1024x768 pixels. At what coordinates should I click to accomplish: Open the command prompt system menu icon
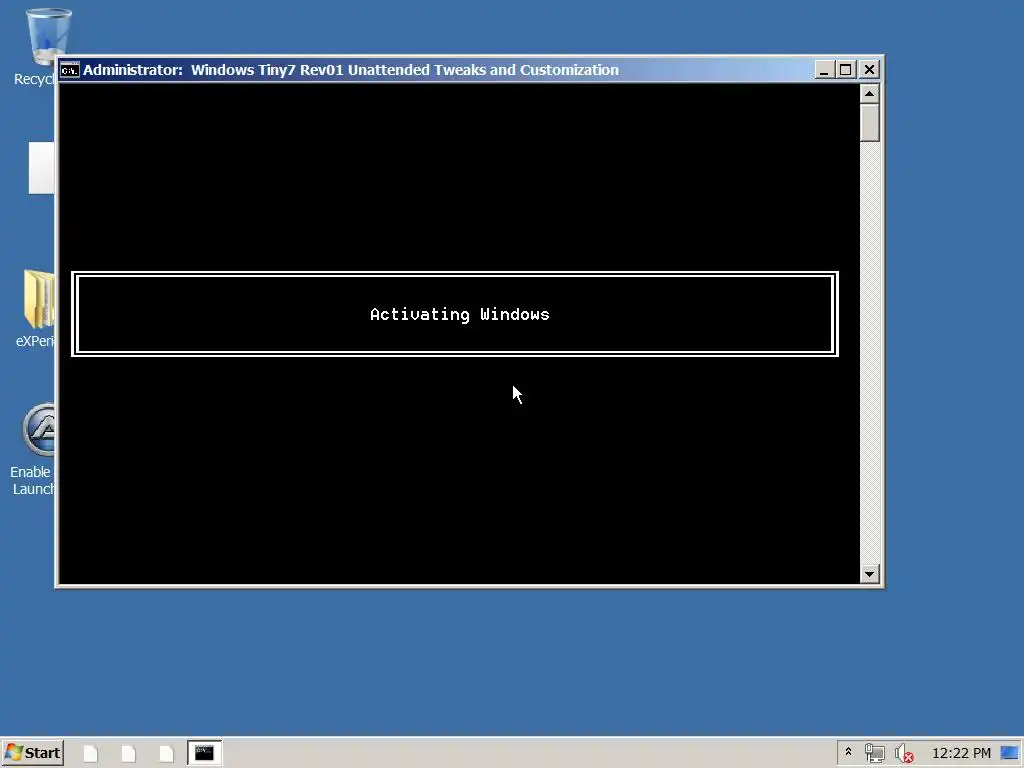click(70, 70)
